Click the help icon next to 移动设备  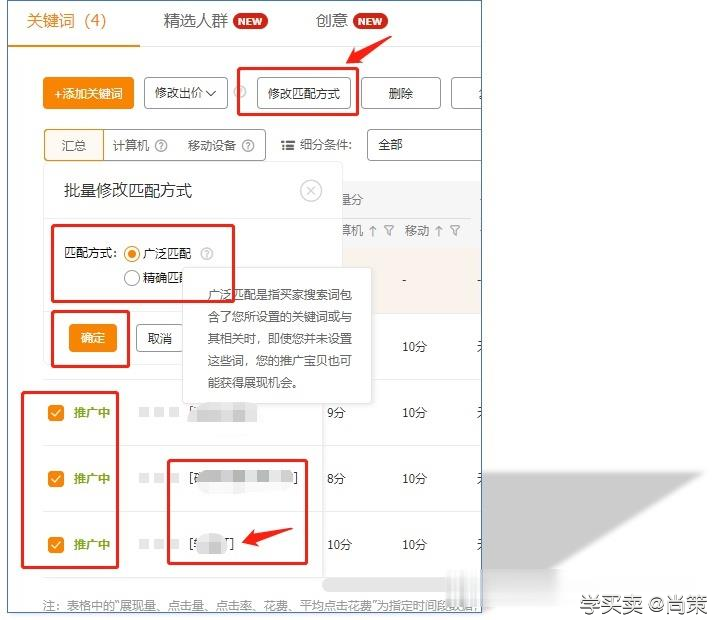tap(248, 146)
